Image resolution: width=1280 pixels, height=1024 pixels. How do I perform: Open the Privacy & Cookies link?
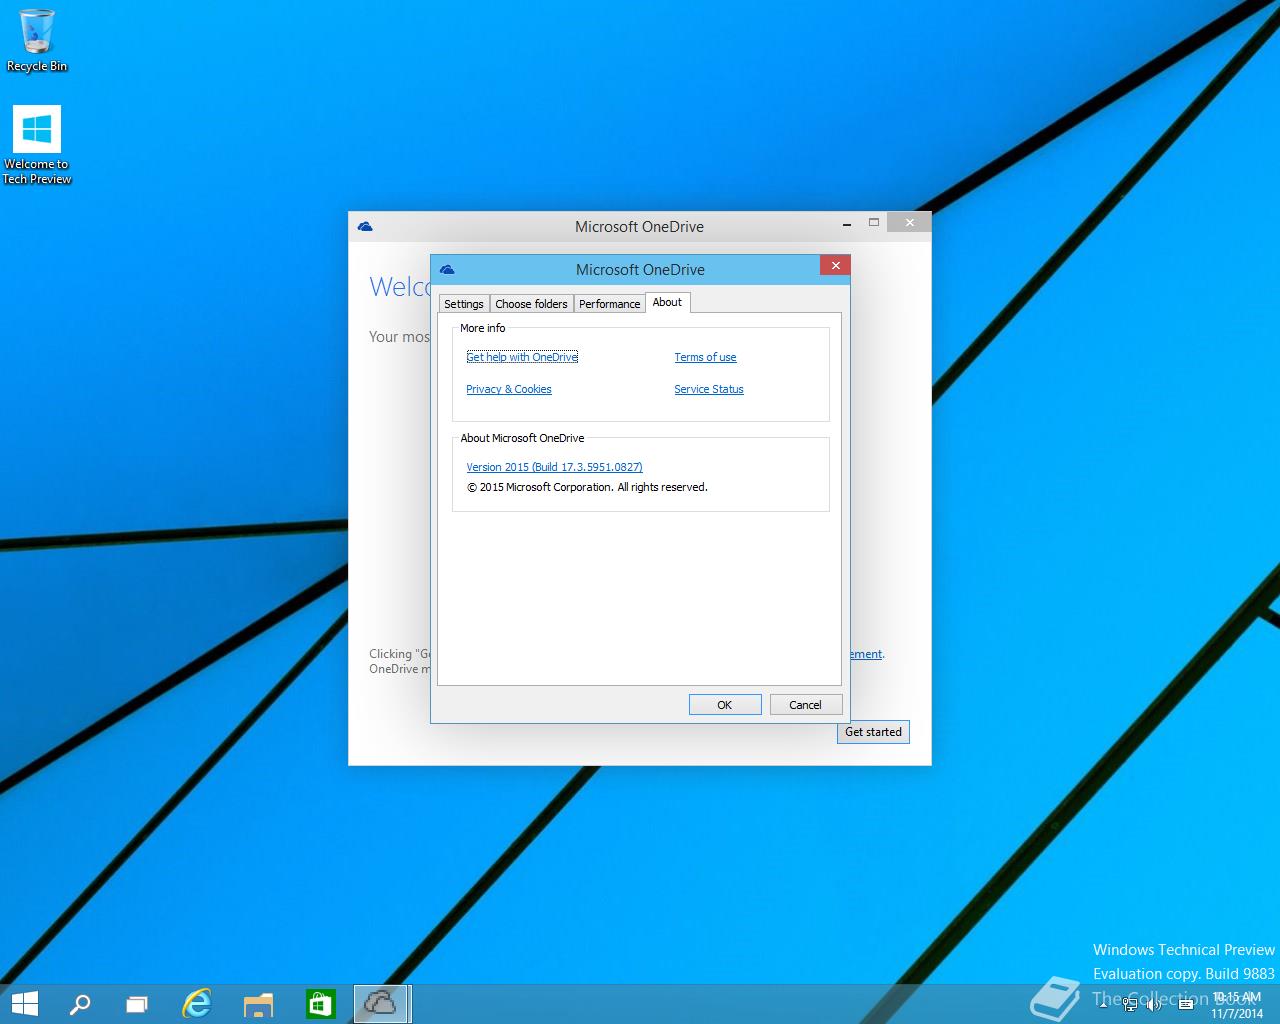point(509,389)
